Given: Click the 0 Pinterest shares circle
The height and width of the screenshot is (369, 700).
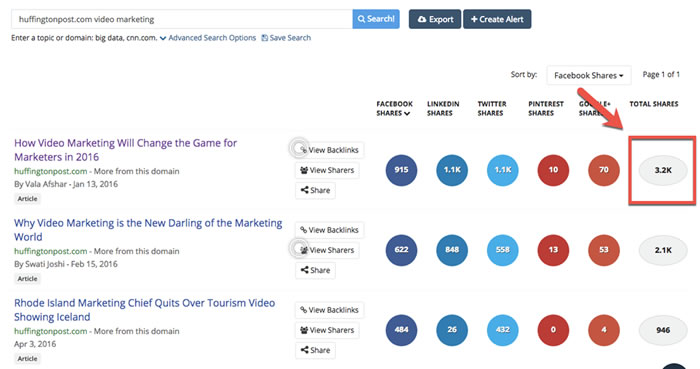Looking at the screenshot, I should pos(553,330).
